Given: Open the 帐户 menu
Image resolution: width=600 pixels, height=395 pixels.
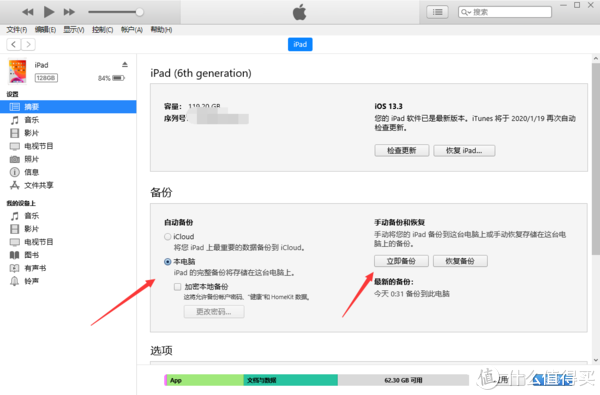Looking at the screenshot, I should pyautogui.click(x=132, y=29).
